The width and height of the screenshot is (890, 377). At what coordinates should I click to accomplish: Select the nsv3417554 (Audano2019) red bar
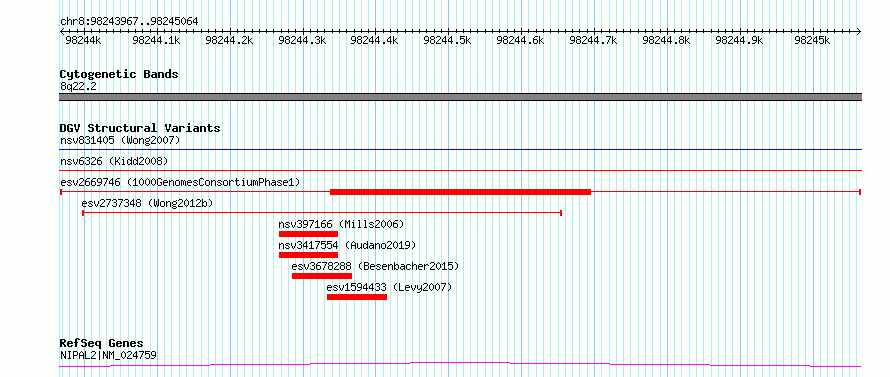(308, 255)
